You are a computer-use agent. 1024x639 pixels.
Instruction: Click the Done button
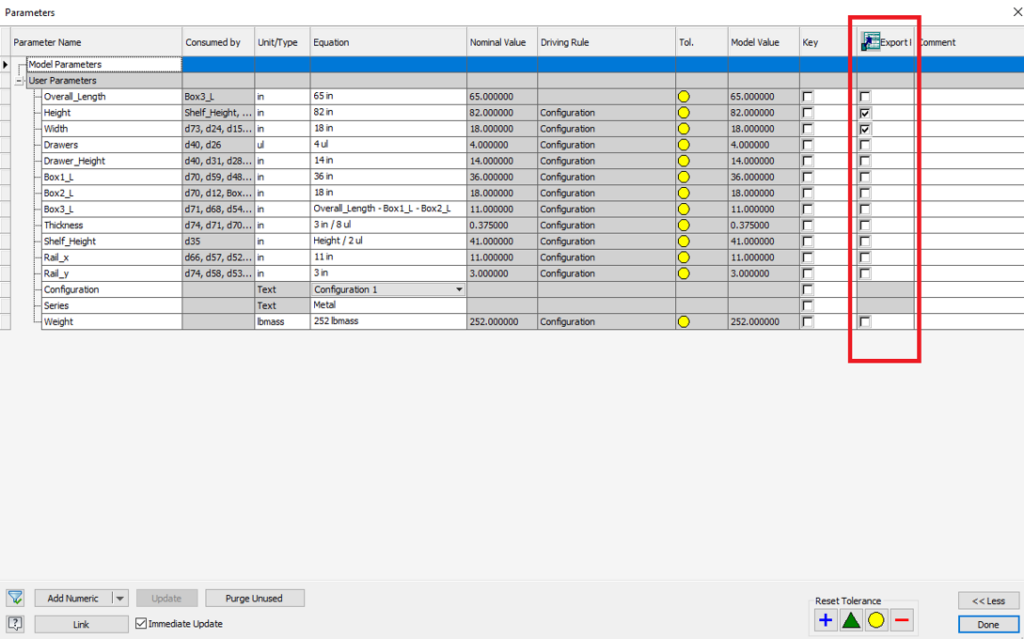pyautogui.click(x=986, y=623)
